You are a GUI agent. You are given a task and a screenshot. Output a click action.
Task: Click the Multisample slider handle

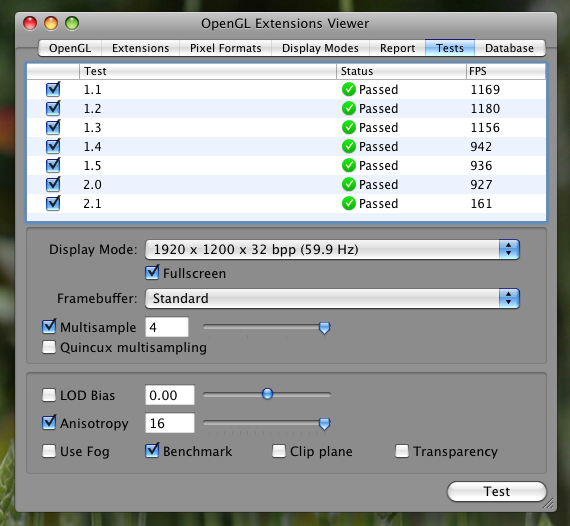tap(324, 328)
